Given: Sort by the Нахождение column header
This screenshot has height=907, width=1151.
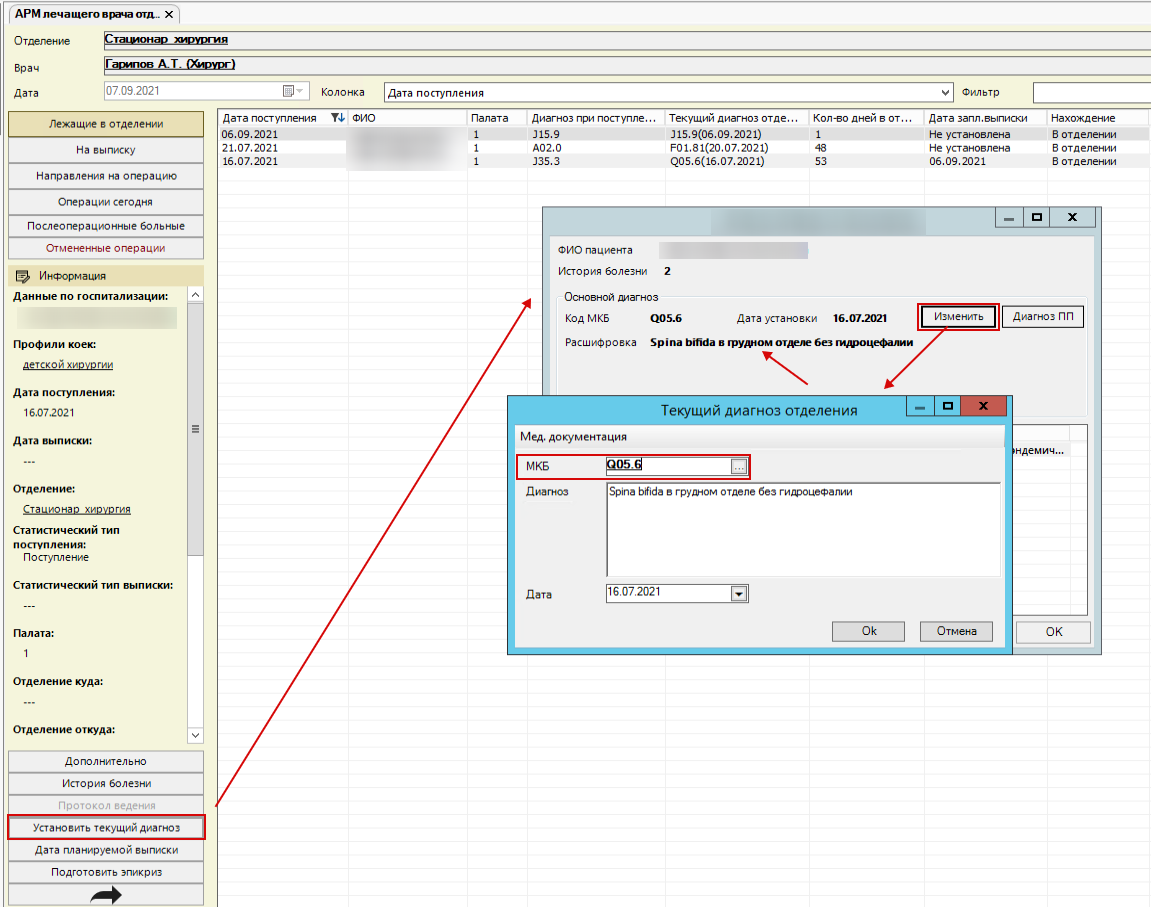Looking at the screenshot, I should 1097,117.
